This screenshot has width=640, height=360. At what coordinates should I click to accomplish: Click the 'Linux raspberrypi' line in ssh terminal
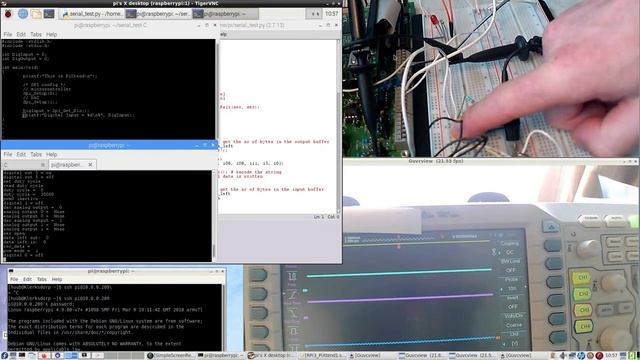point(105,310)
